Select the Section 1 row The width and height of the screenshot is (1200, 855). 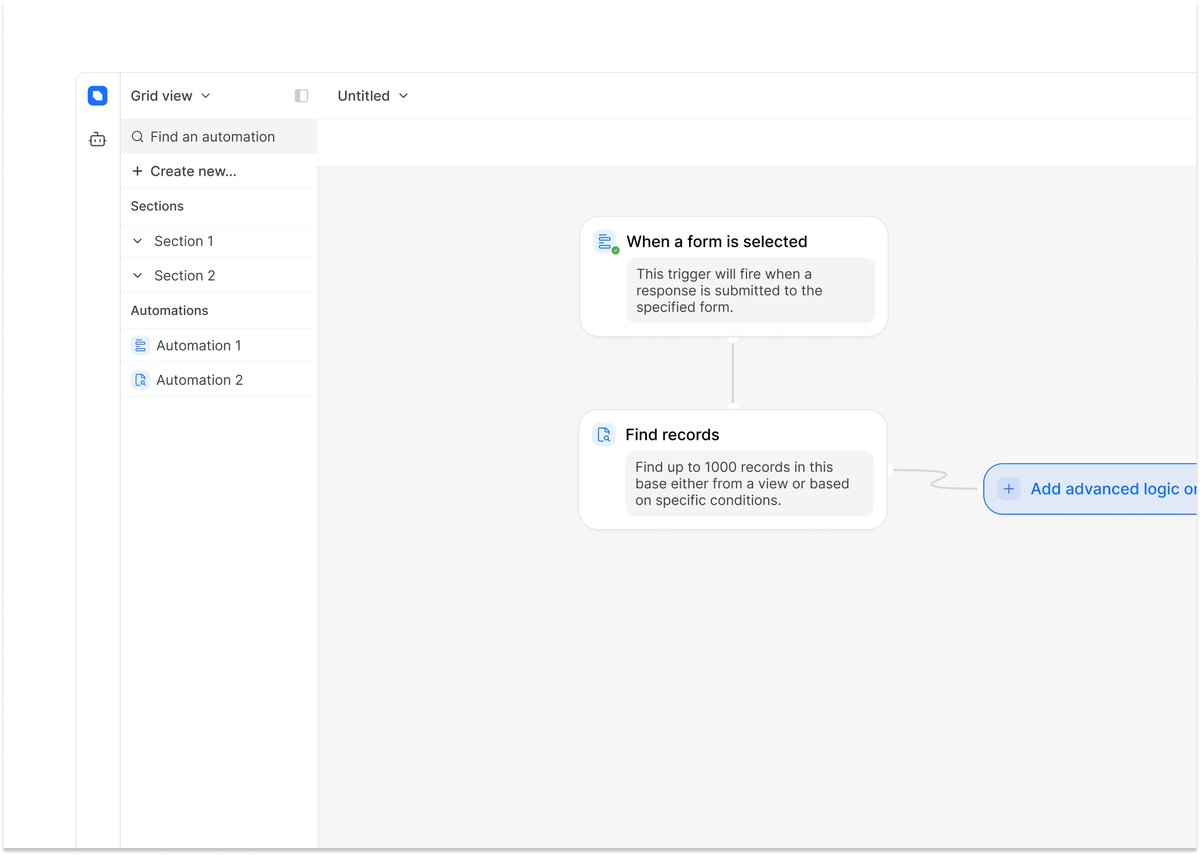pos(219,241)
